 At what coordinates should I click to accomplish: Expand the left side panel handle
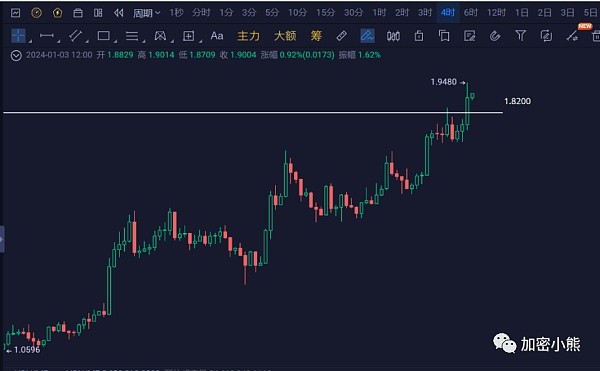pyautogui.click(x=2, y=239)
